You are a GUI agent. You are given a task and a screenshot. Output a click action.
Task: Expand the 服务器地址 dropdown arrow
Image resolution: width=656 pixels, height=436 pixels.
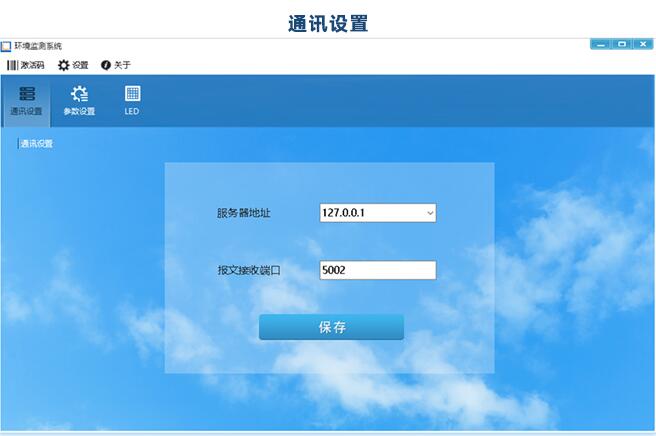(430, 213)
